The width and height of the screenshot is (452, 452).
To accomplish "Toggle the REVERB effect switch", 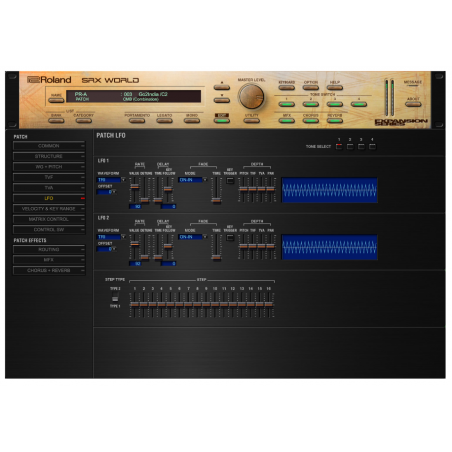I will [x=335, y=121].
